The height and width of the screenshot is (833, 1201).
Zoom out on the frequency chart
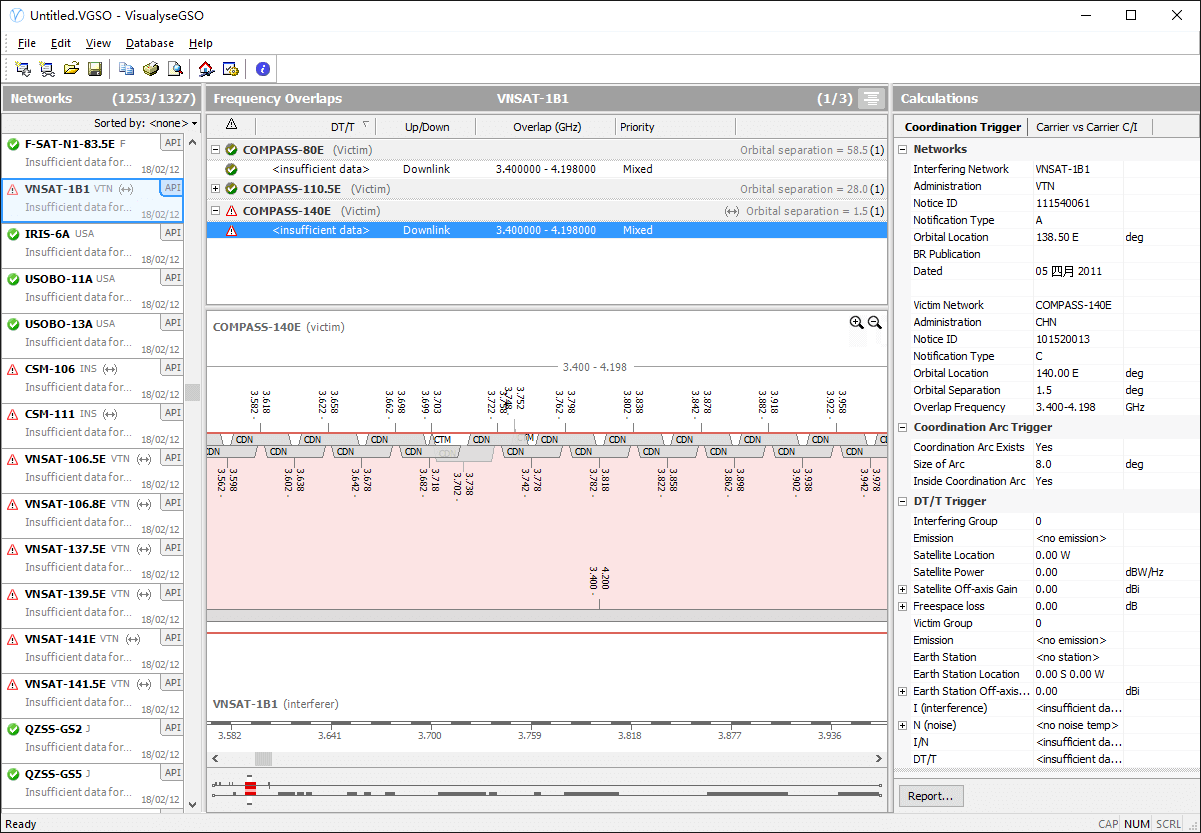pos(874,323)
